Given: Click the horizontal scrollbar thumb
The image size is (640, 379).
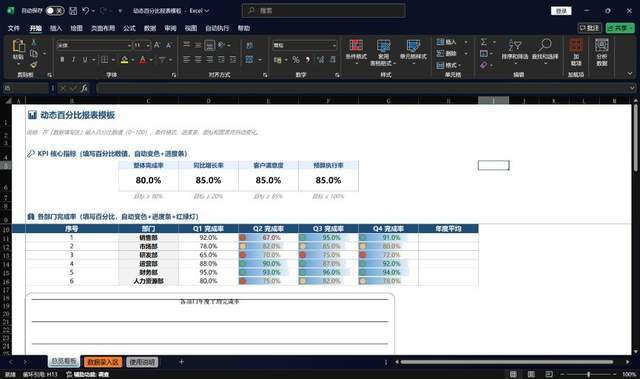Looking at the screenshot, I should coord(507,362).
